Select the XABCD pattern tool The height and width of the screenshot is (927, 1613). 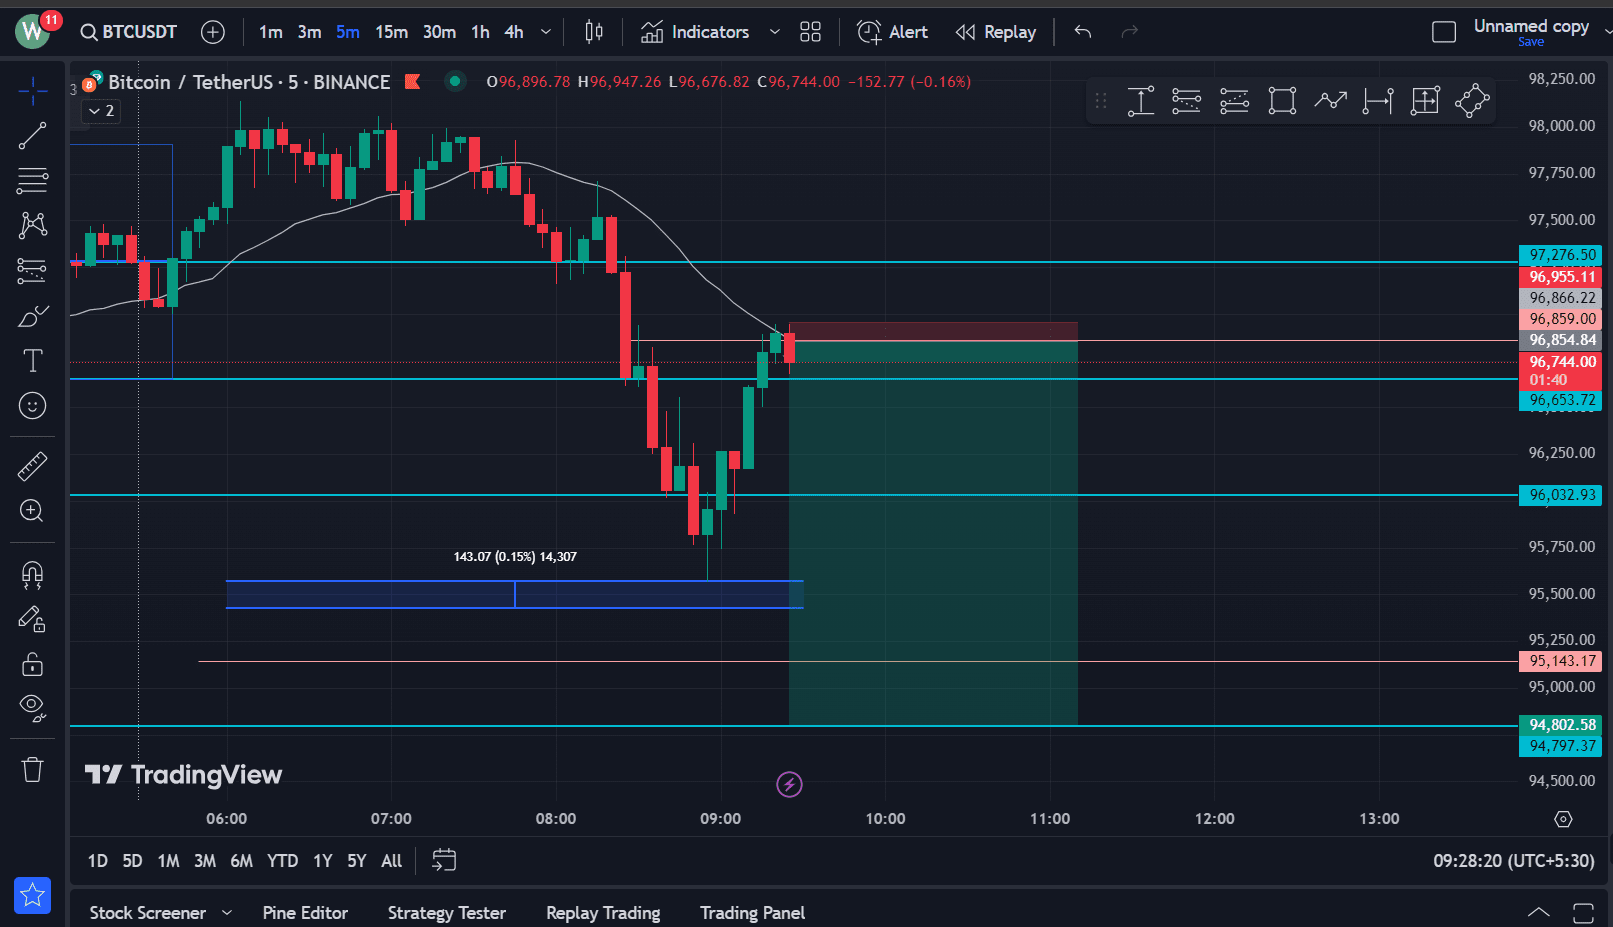[x=32, y=225]
